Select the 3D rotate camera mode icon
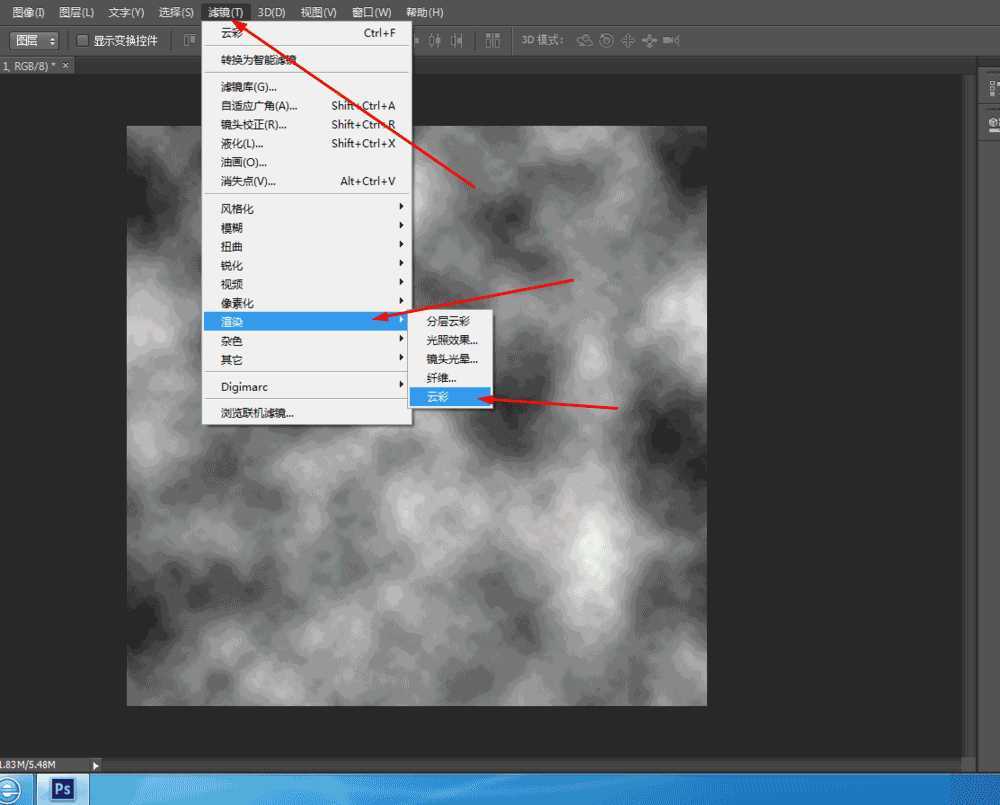 click(x=584, y=40)
